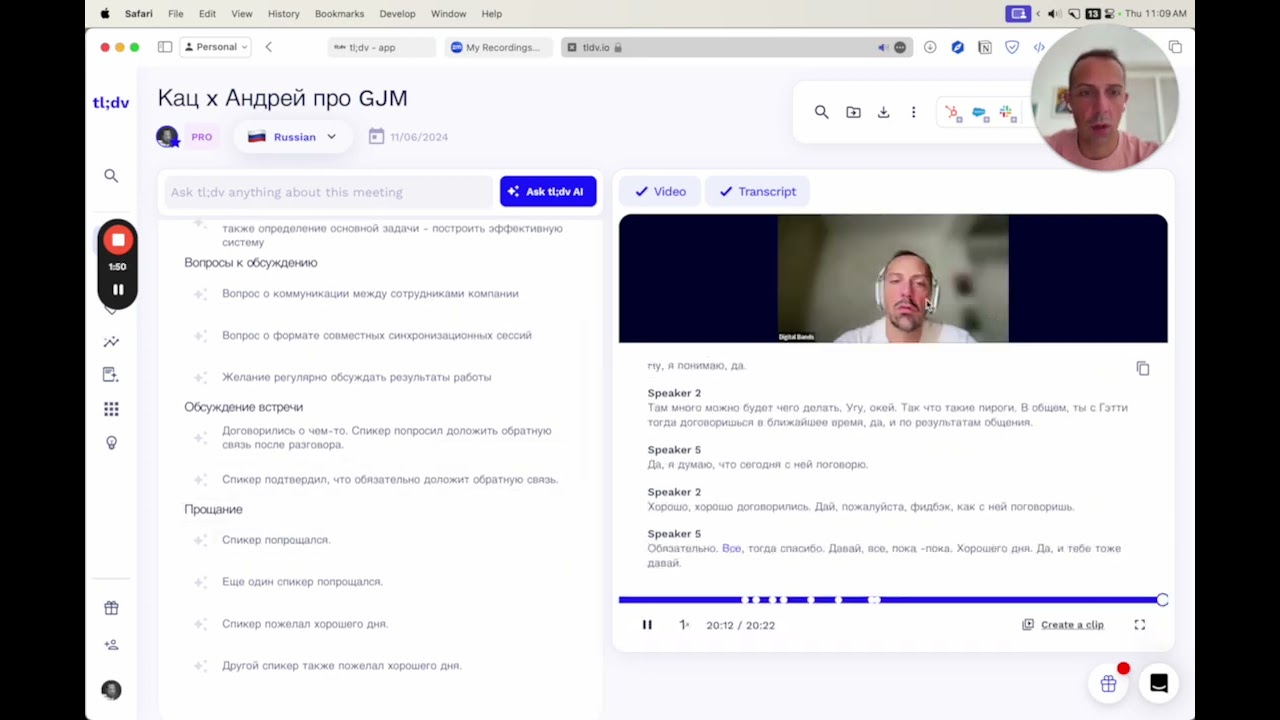Switch to My Recordings tab
1280x720 pixels.
[497, 47]
